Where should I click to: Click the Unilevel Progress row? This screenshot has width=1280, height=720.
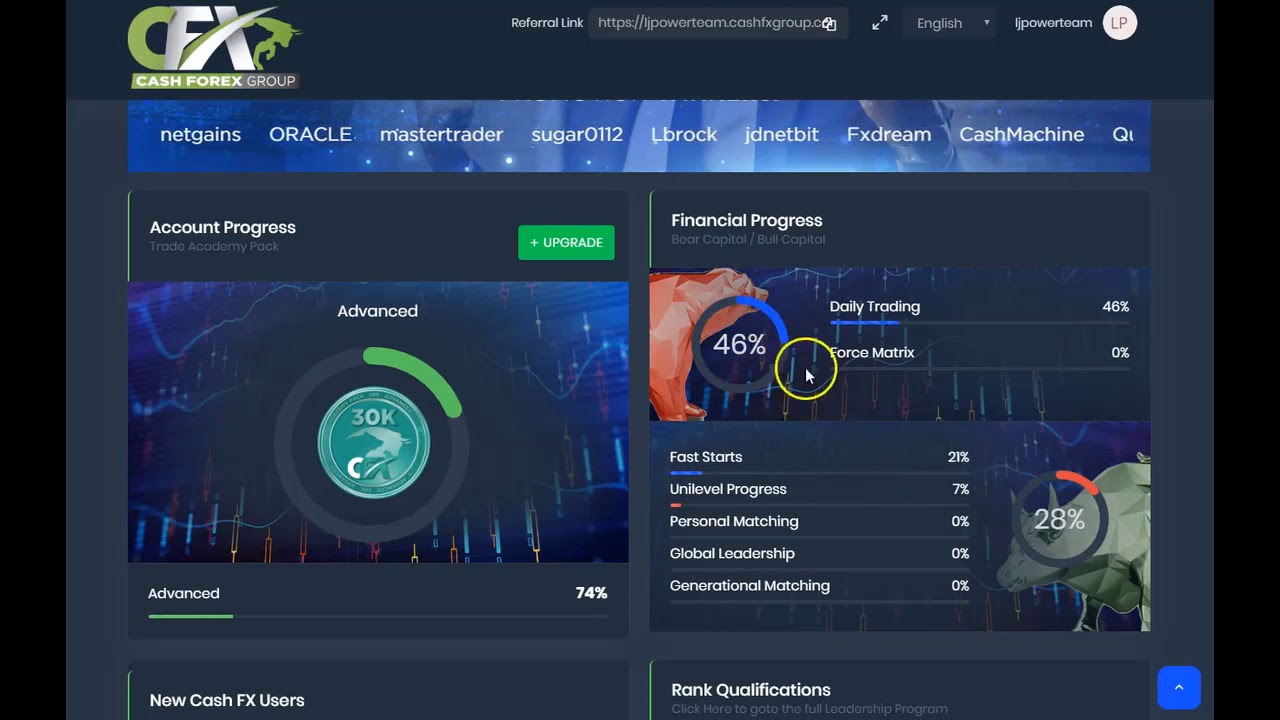[819, 492]
